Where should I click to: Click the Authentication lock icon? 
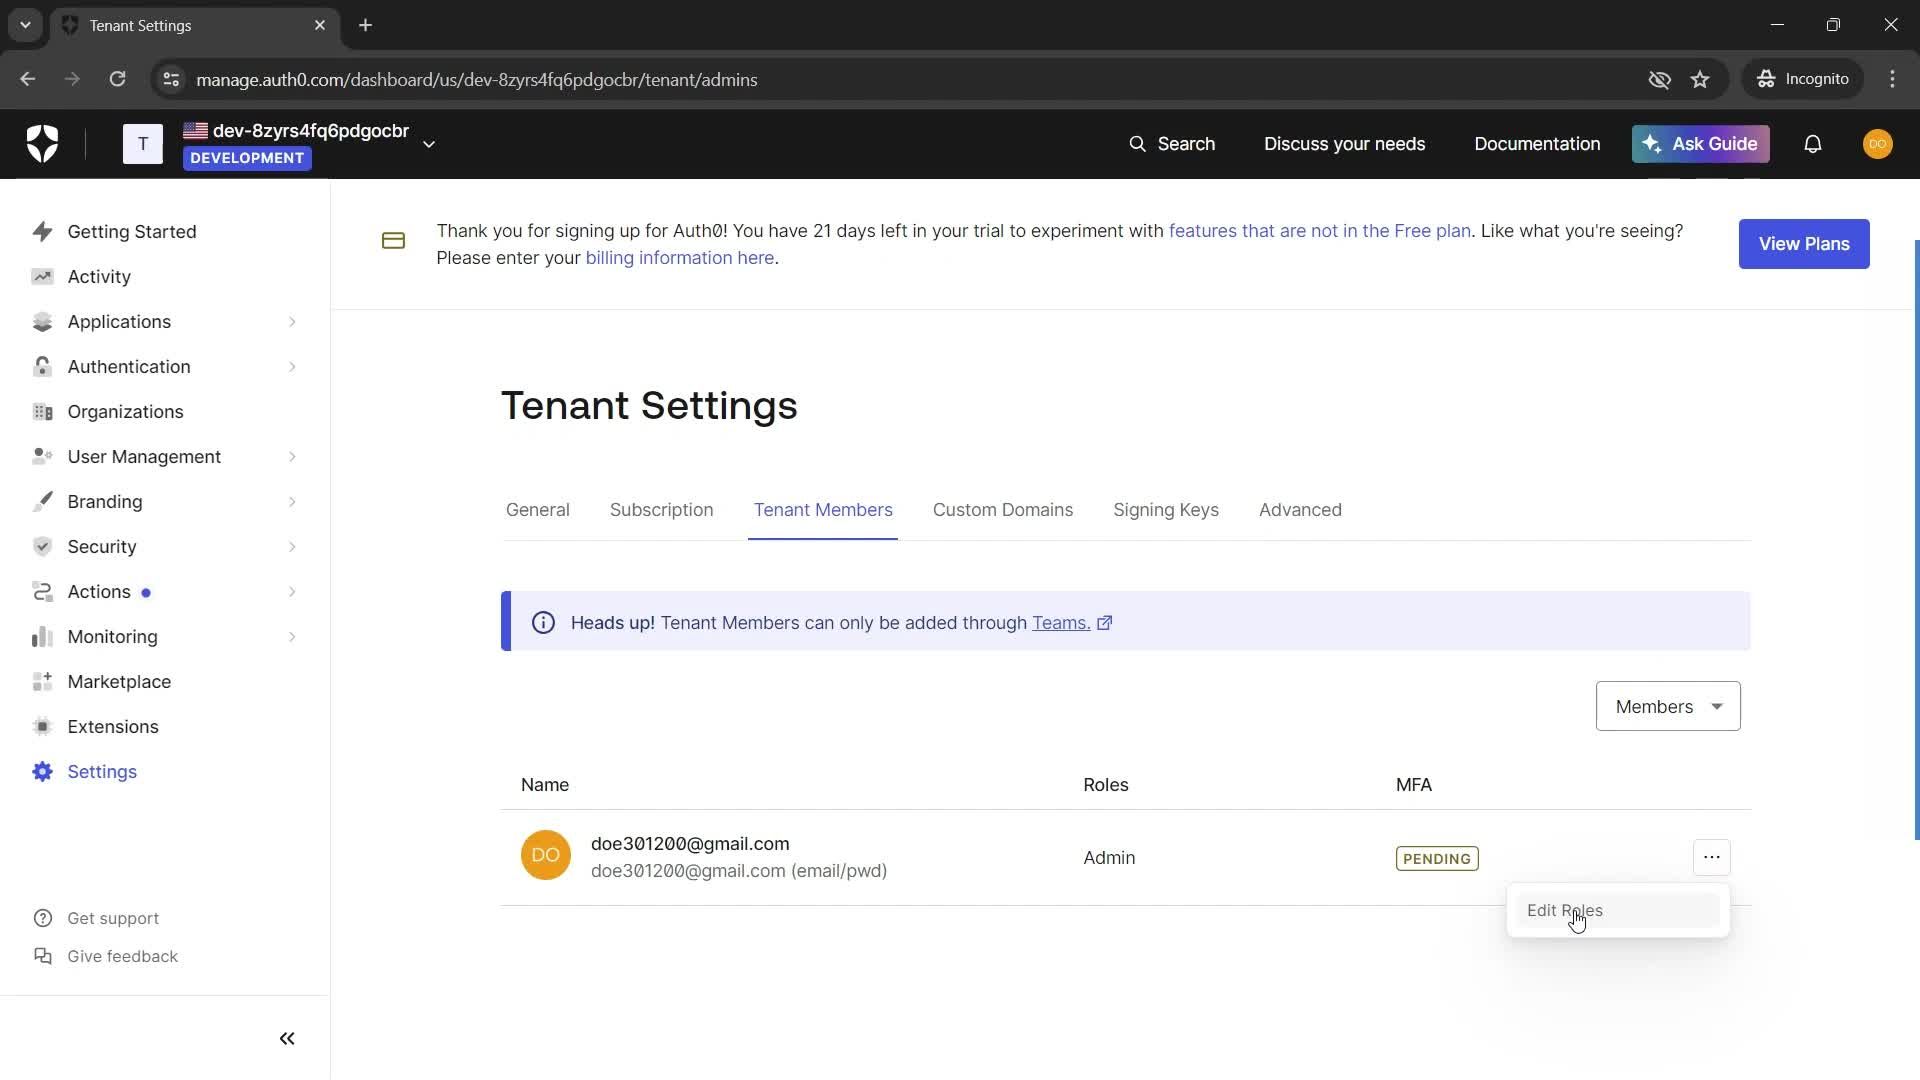tap(42, 366)
